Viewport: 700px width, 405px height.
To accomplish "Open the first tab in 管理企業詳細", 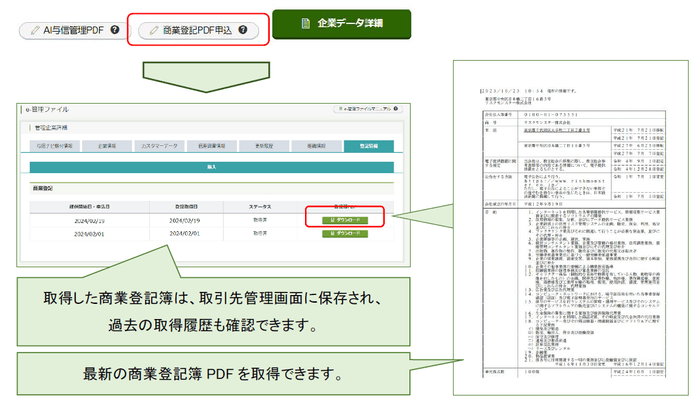I will click(56, 146).
